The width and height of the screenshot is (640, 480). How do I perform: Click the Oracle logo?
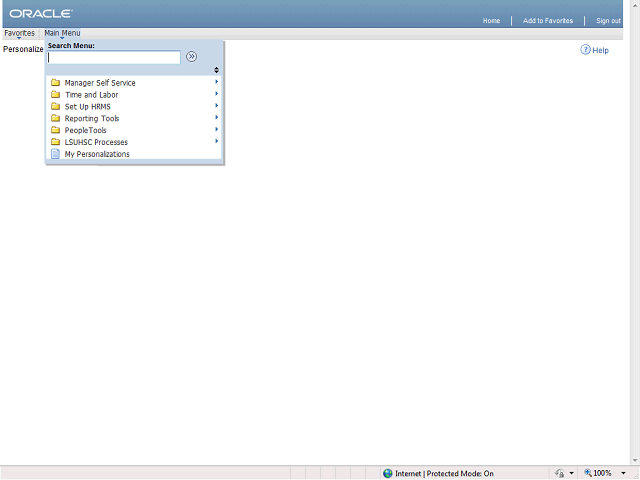click(x=41, y=13)
